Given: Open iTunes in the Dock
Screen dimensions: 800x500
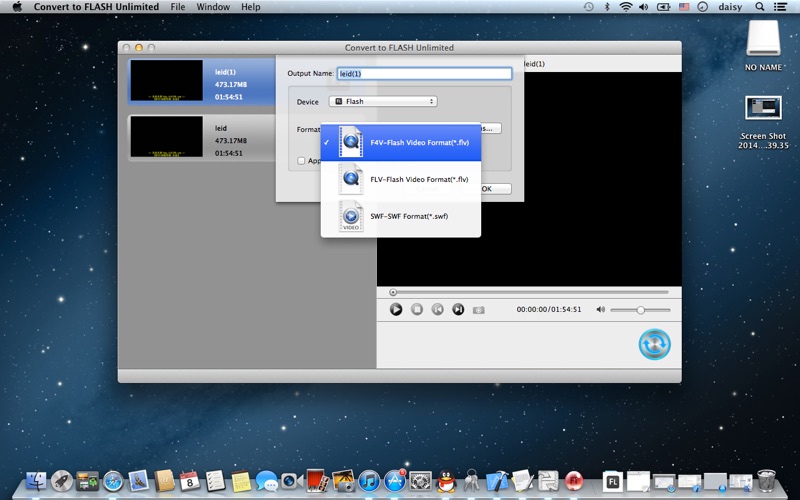Looking at the screenshot, I should click(x=369, y=481).
